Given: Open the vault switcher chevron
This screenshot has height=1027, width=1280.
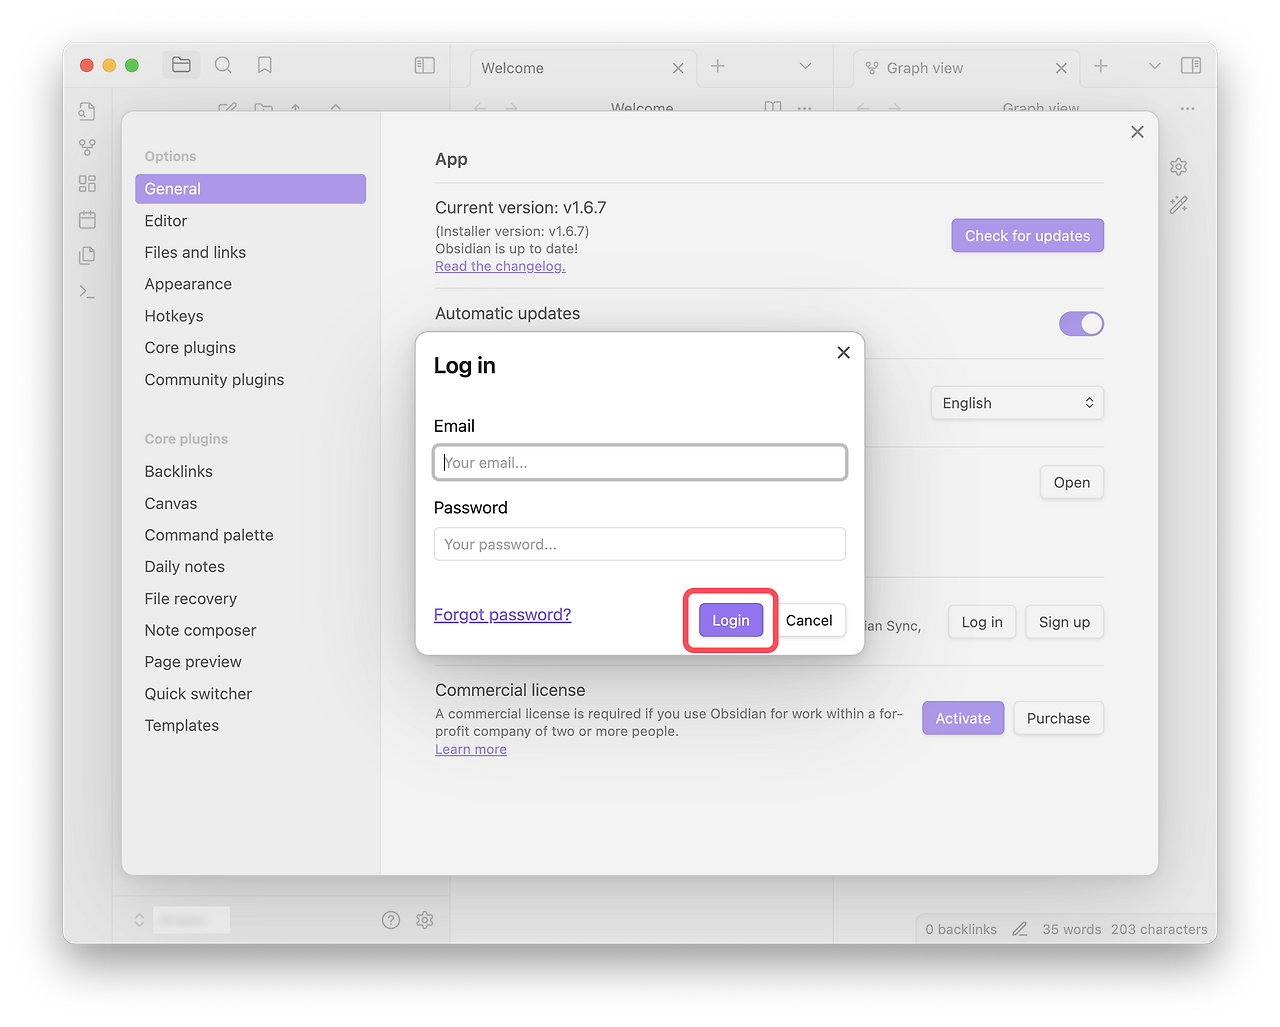Looking at the screenshot, I should click(x=140, y=920).
